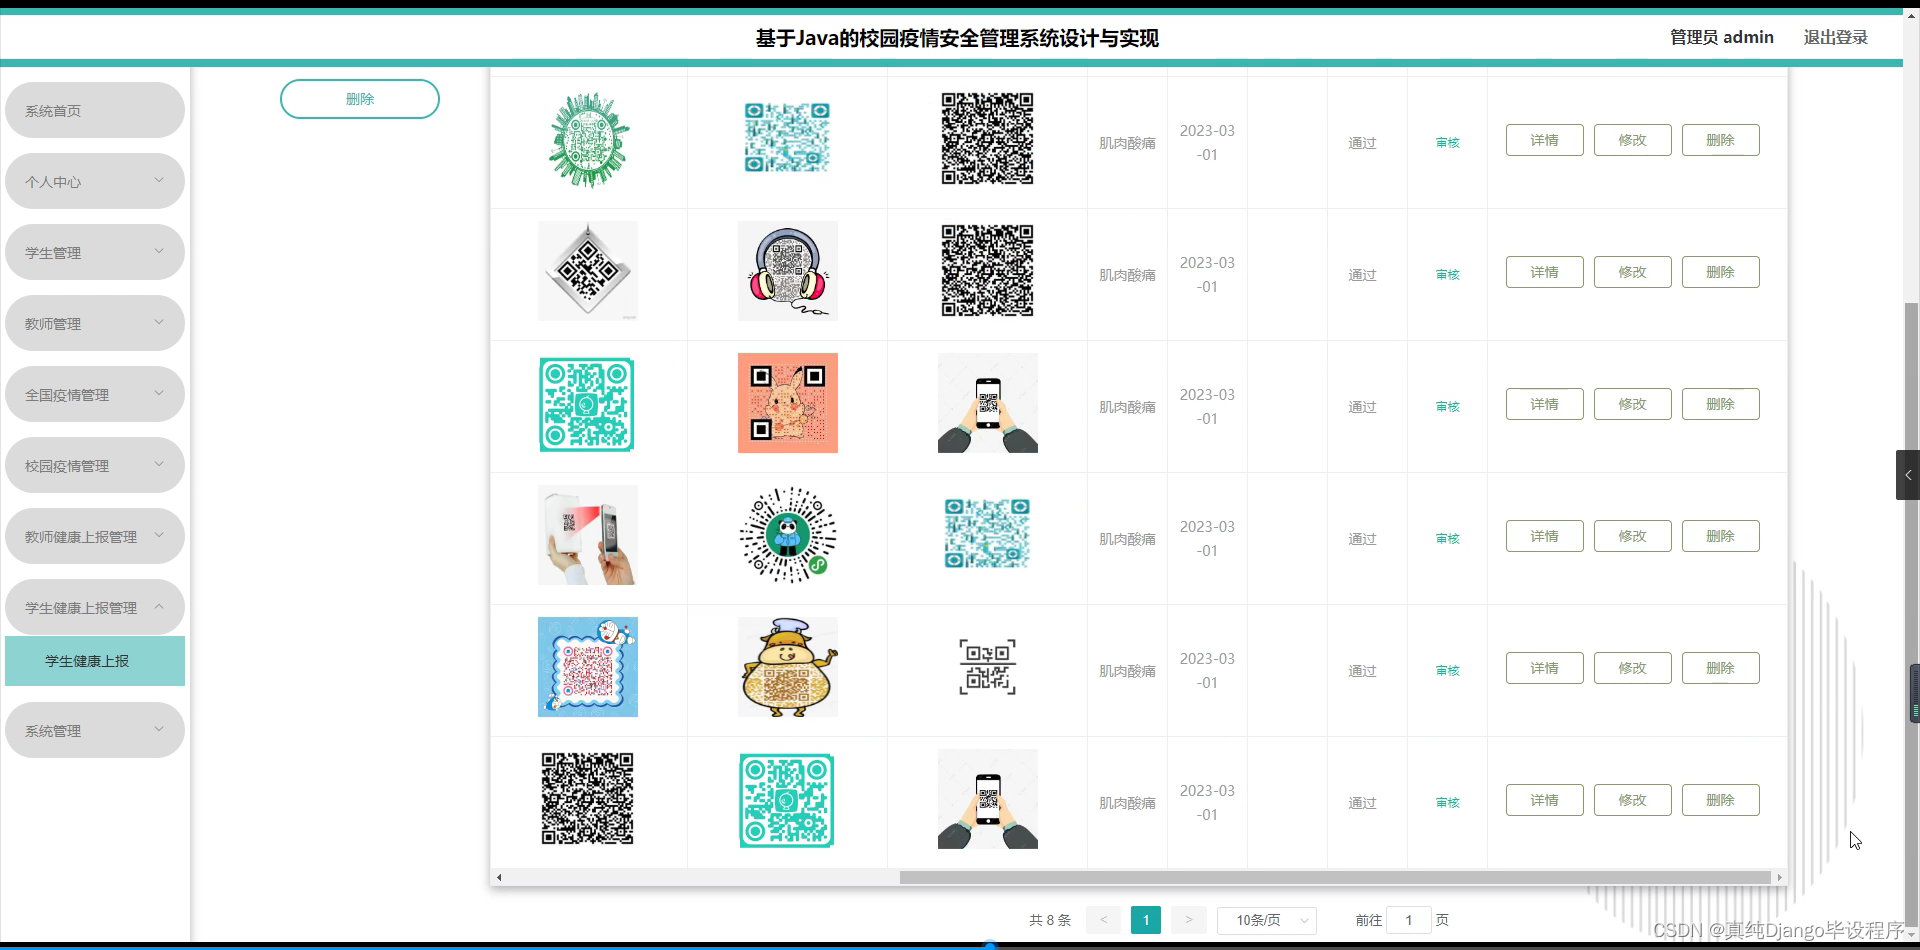
Task: Collapse the 学生健康上报管理 menu chevron
Action: coord(159,607)
